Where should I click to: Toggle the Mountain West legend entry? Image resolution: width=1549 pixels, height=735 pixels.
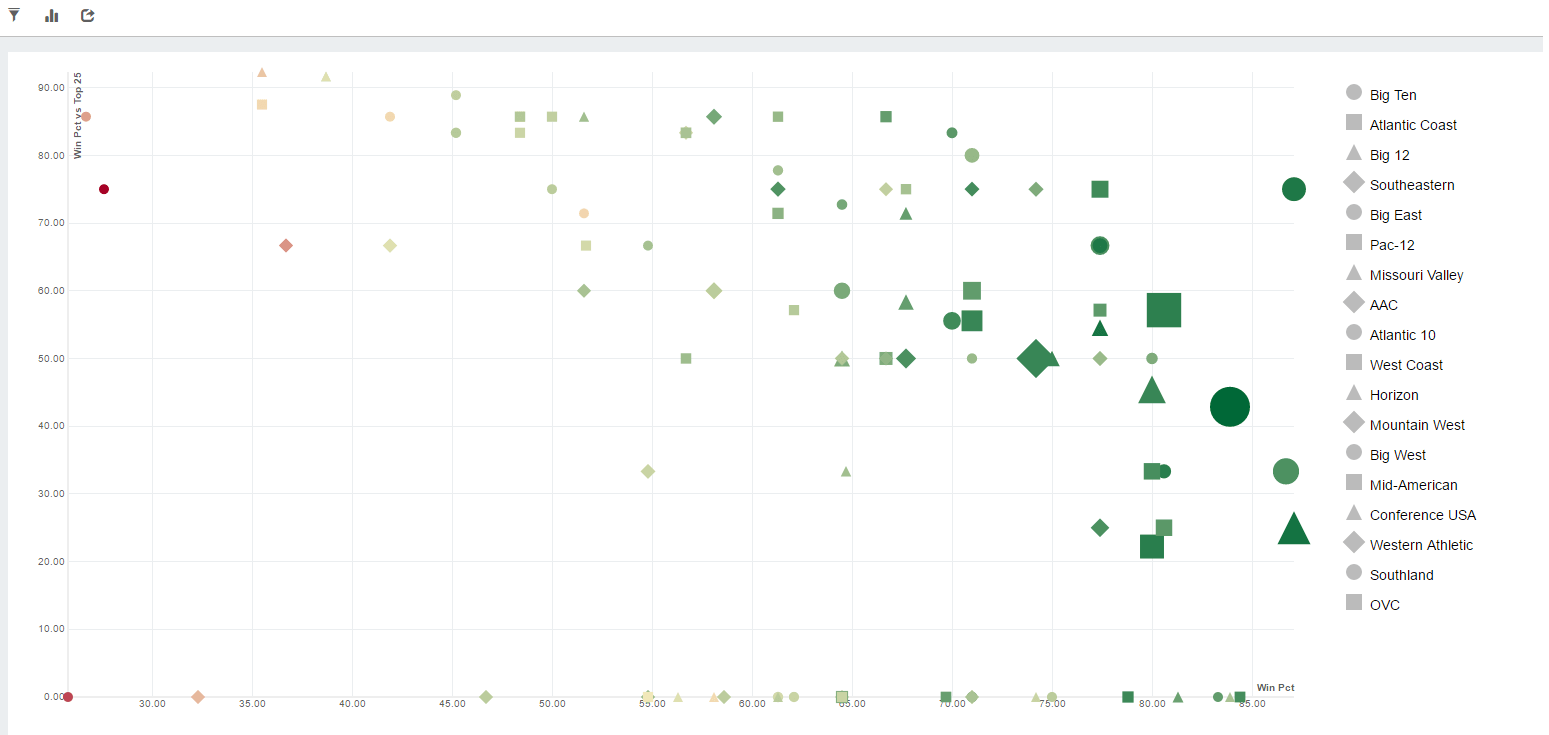[x=1417, y=425]
